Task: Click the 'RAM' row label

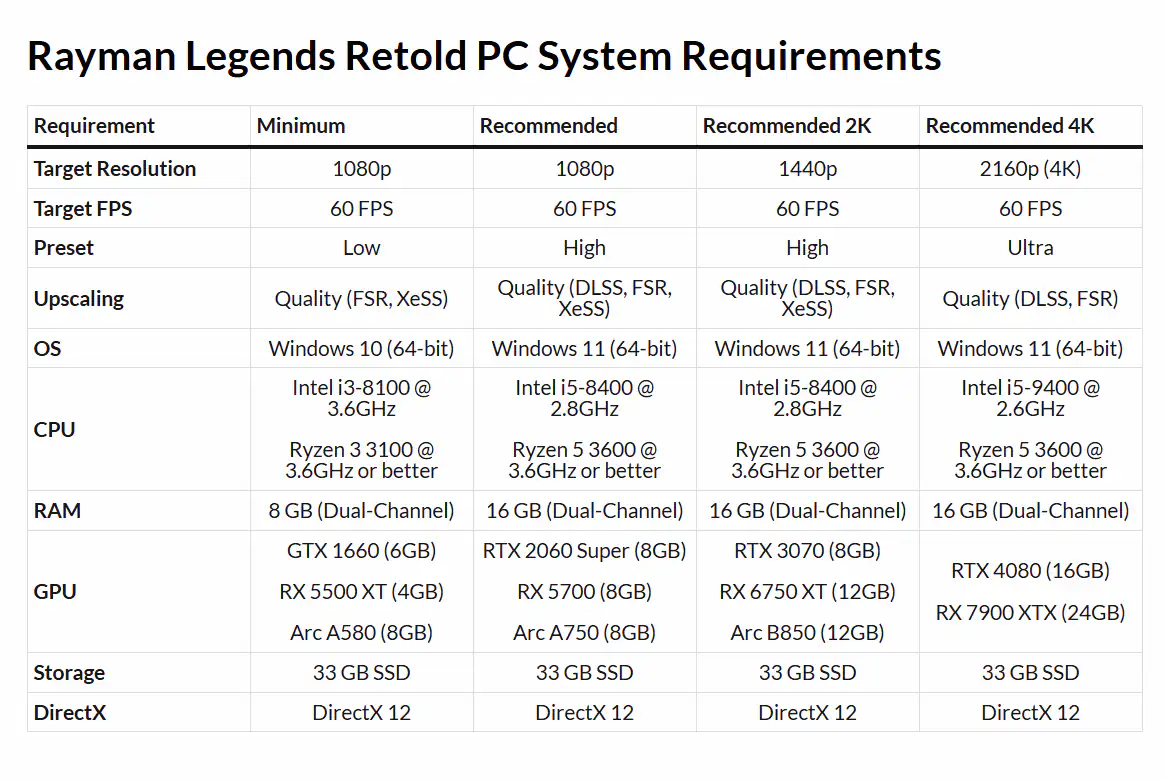Action: [x=57, y=511]
